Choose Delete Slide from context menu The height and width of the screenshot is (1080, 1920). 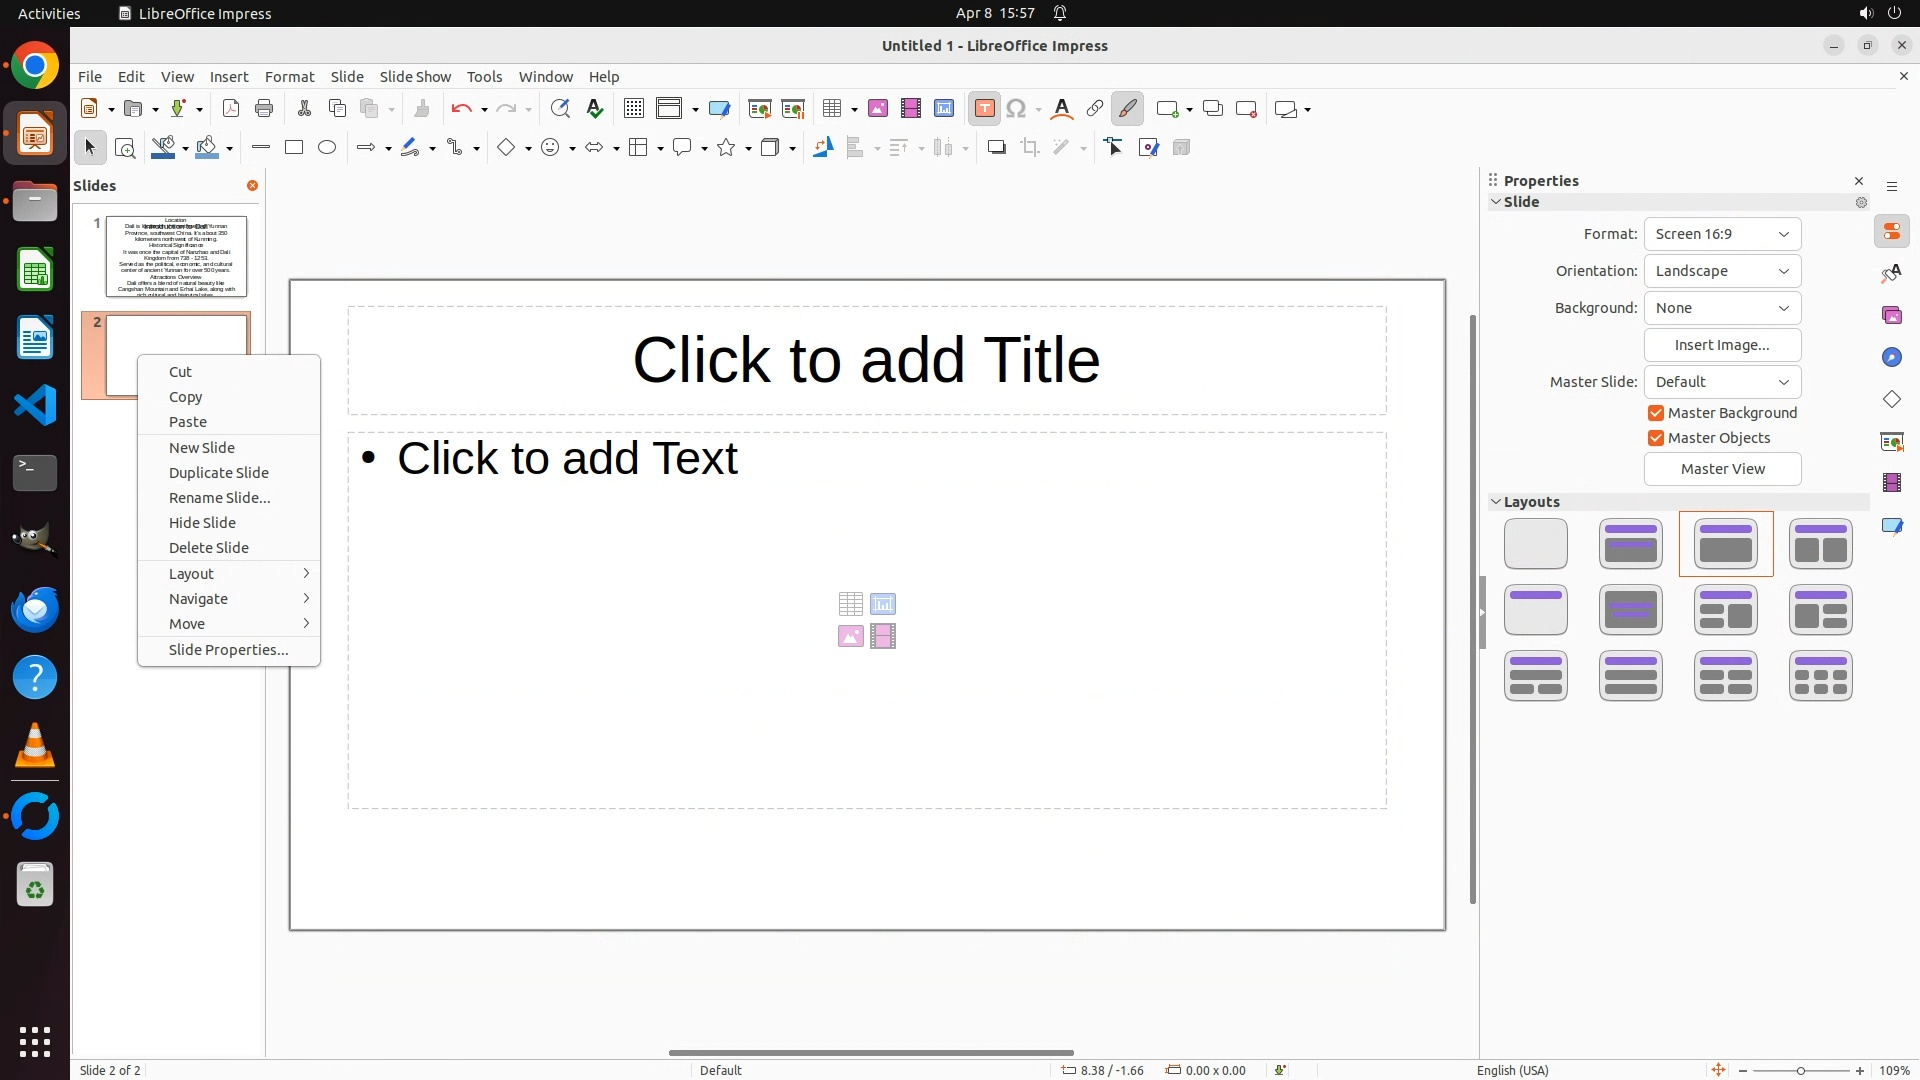pyautogui.click(x=209, y=548)
